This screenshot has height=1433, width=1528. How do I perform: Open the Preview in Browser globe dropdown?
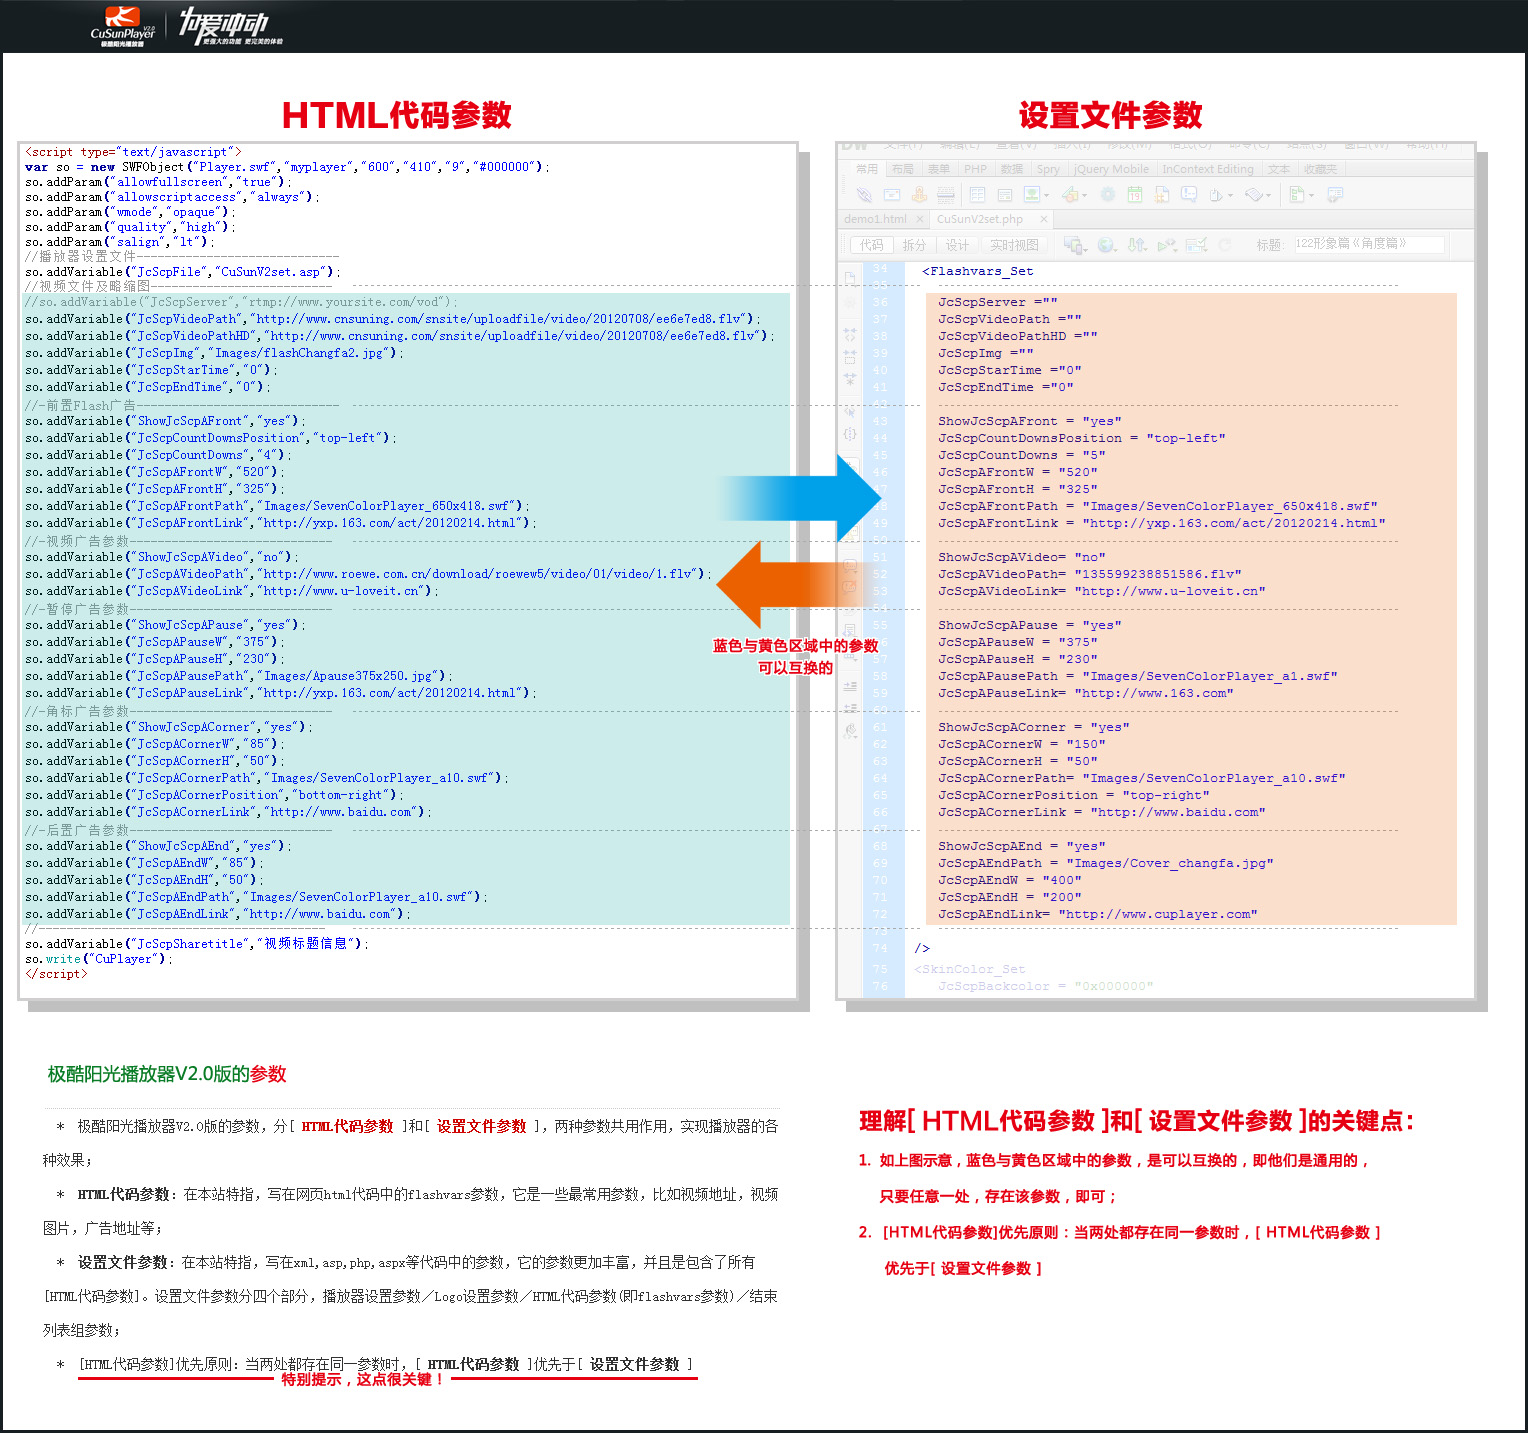pyautogui.click(x=1106, y=245)
